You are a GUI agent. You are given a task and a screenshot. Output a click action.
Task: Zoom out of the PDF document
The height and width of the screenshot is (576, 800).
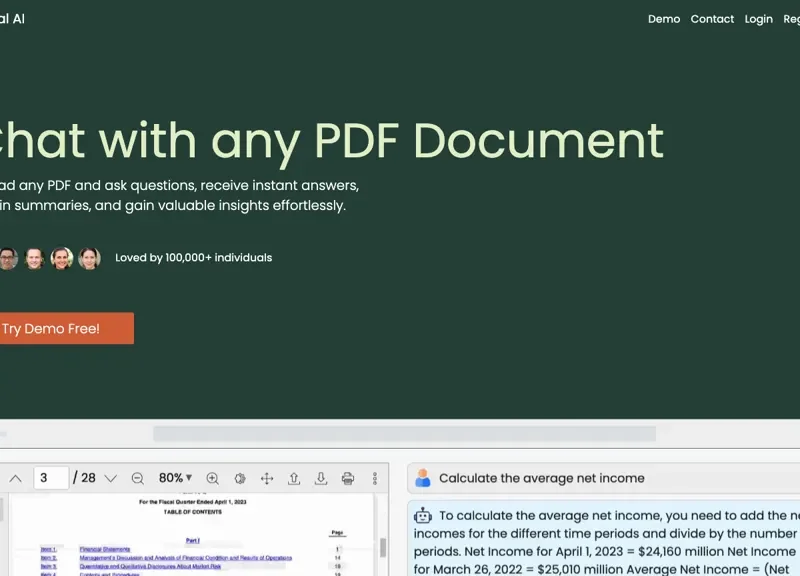139,478
